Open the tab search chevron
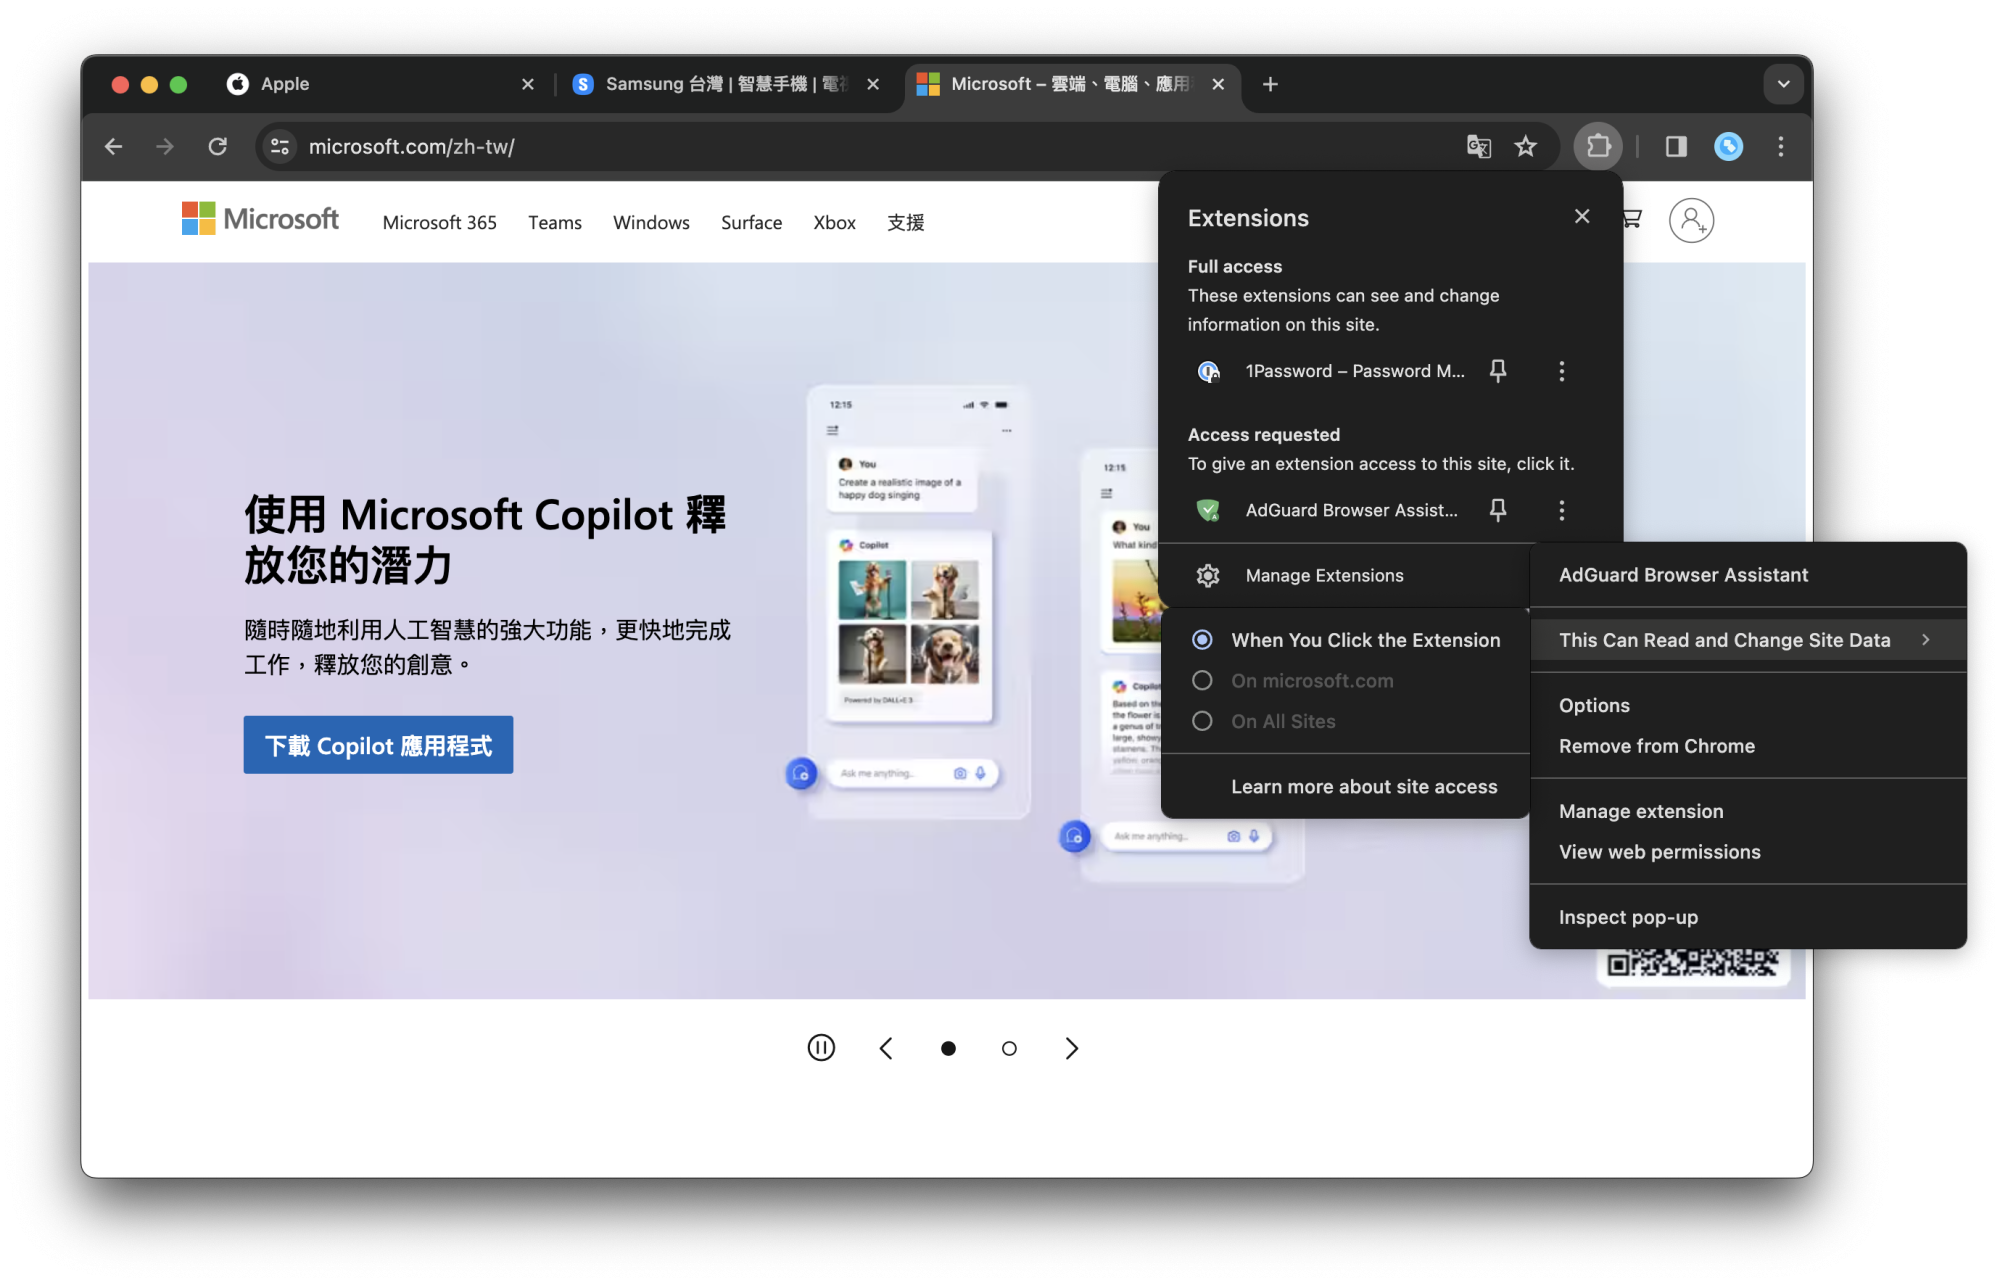This screenshot has height=1285, width=2000. click(x=1783, y=84)
